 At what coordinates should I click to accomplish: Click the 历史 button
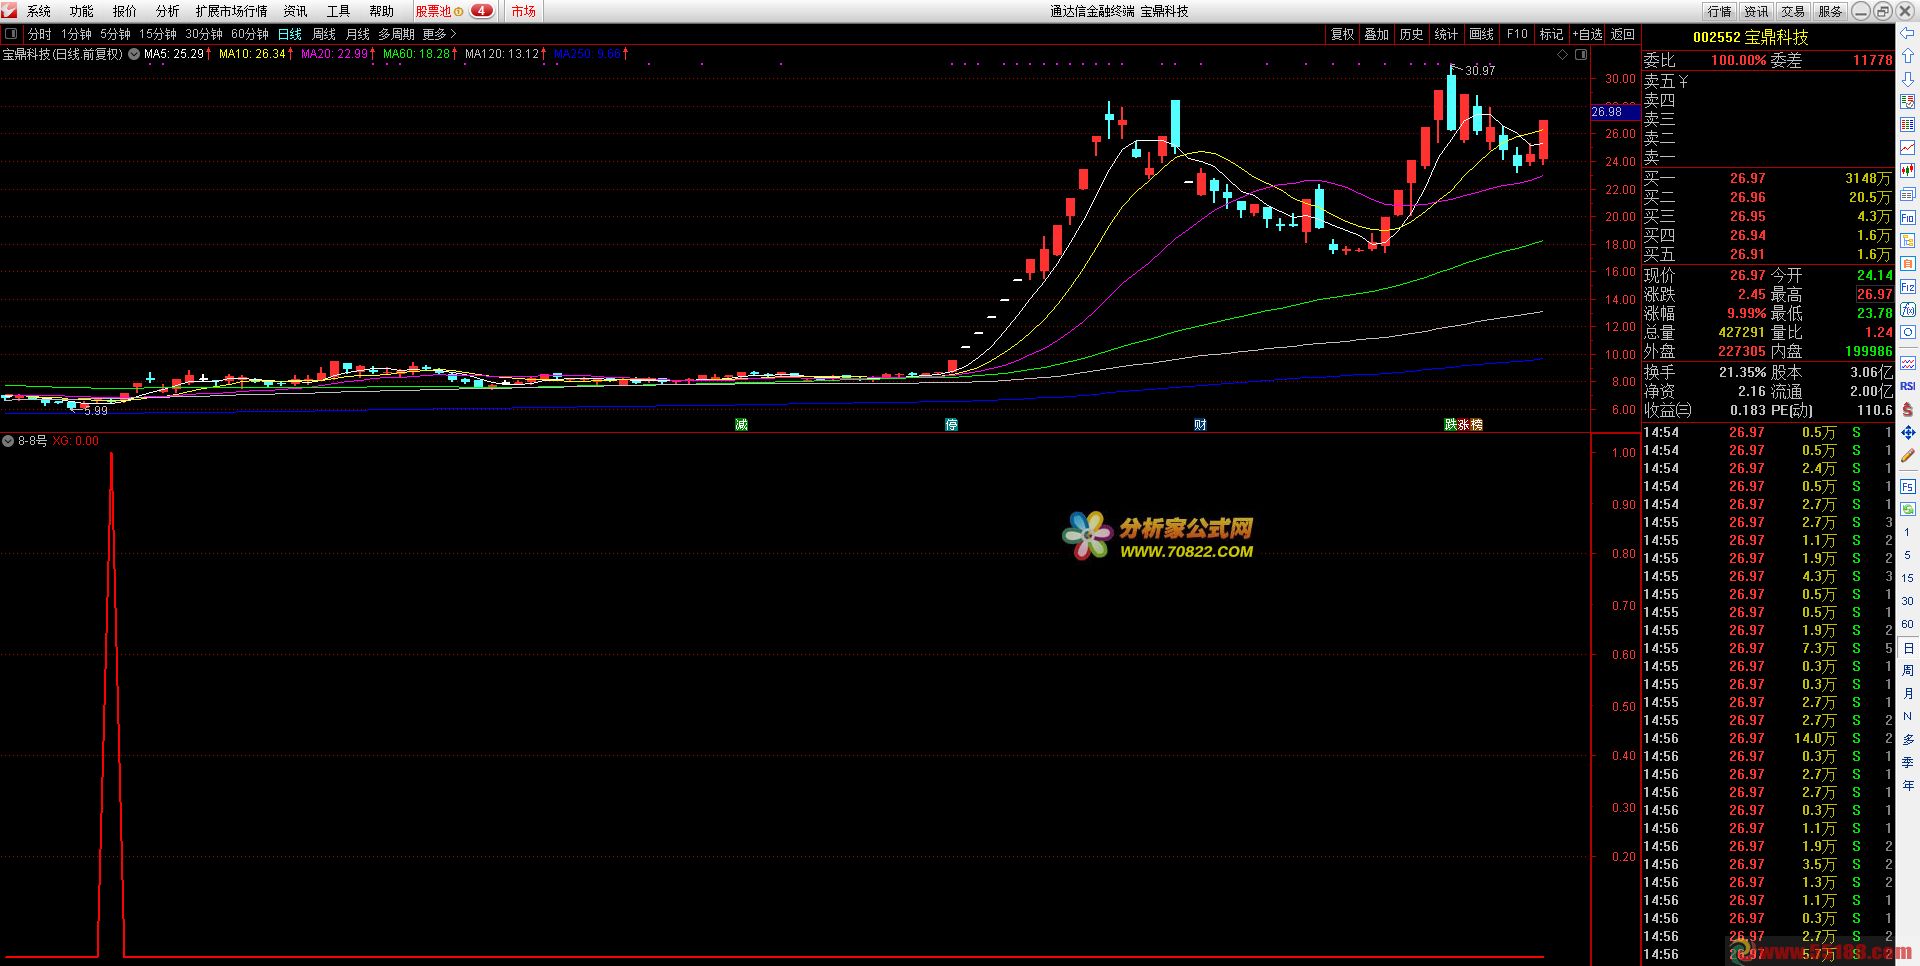(x=1411, y=34)
